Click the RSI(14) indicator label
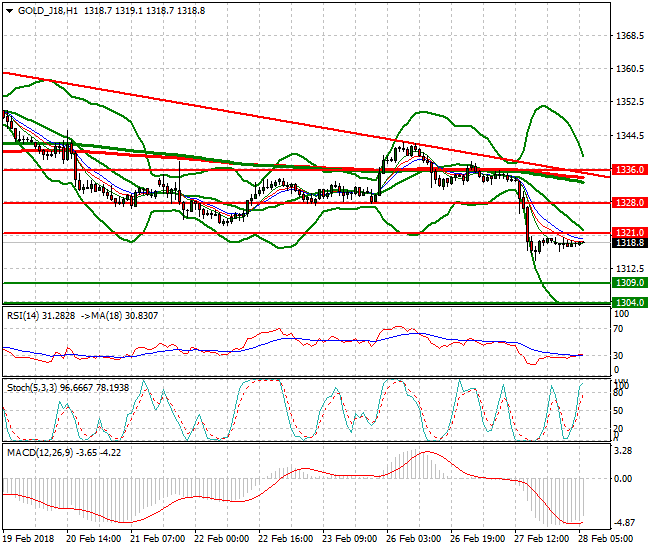Screen dimensions: 650x550 click(26, 315)
